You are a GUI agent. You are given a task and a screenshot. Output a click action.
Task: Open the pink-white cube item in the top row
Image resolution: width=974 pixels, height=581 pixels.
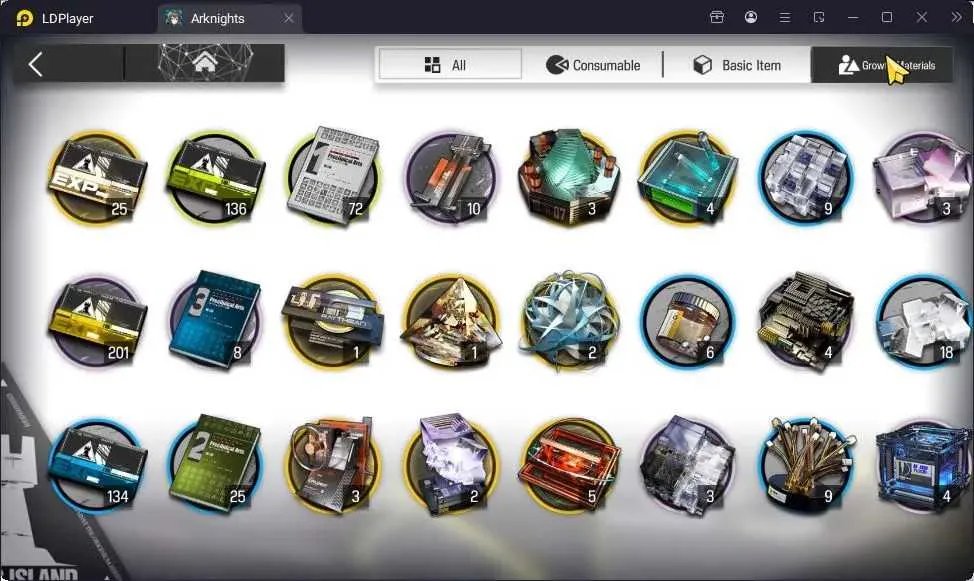pyautogui.click(x=924, y=178)
